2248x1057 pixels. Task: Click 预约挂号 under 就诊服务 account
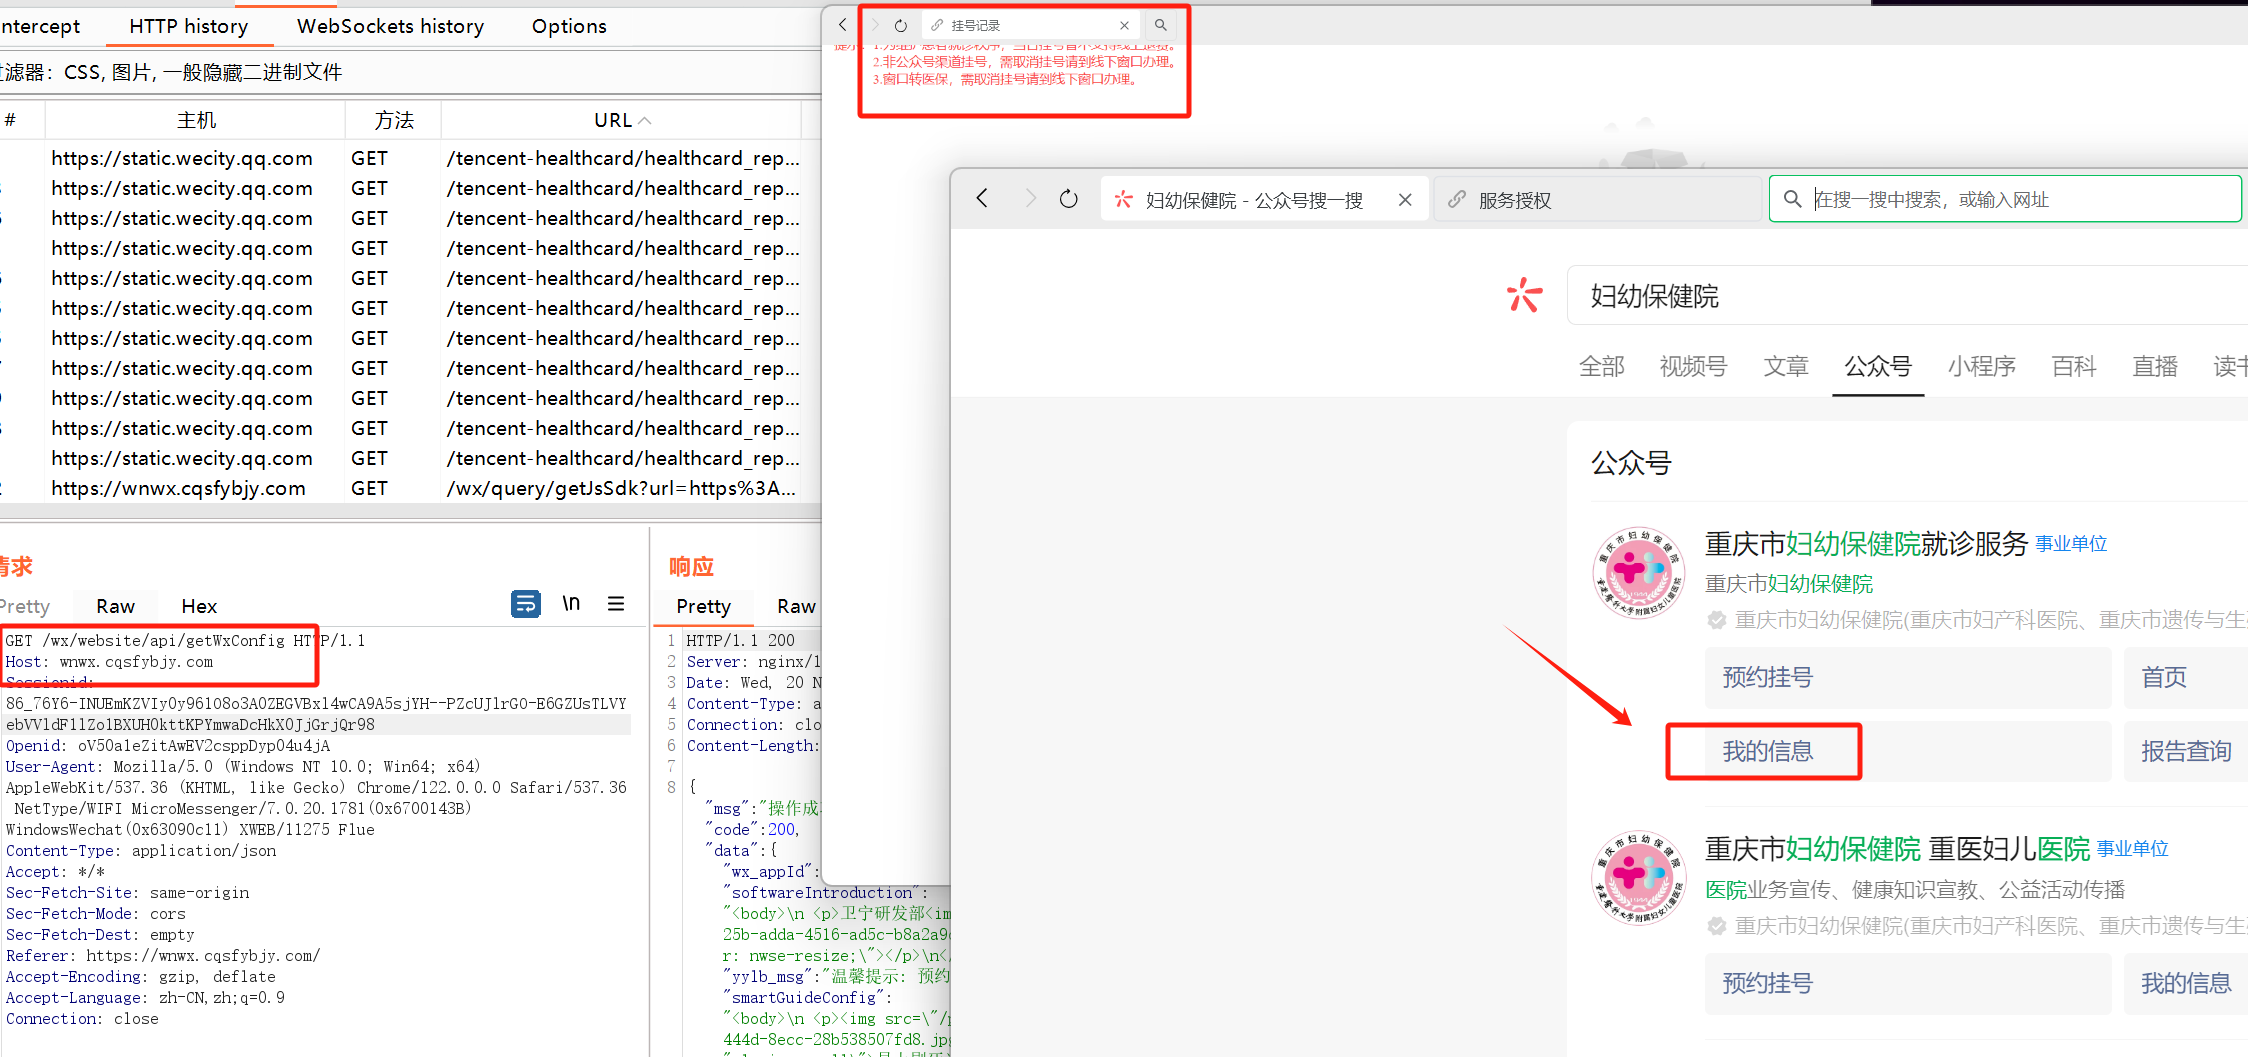(1908, 677)
